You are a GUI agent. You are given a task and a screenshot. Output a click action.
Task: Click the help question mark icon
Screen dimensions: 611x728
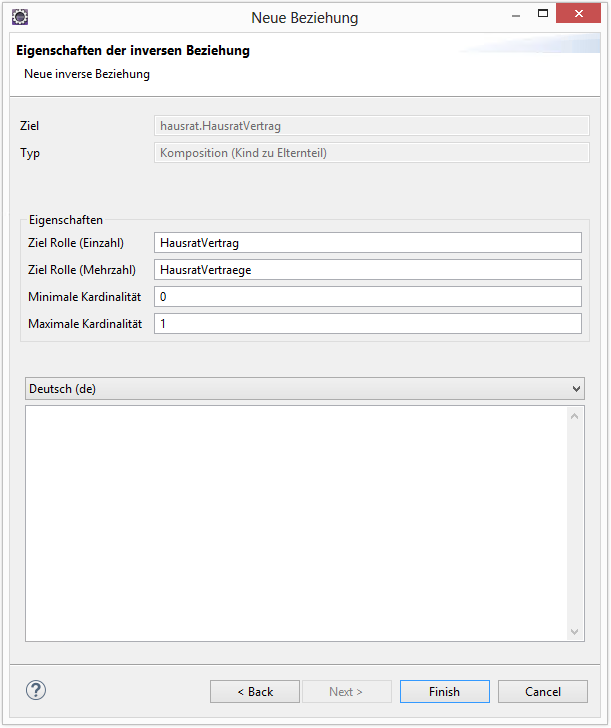click(x=36, y=690)
